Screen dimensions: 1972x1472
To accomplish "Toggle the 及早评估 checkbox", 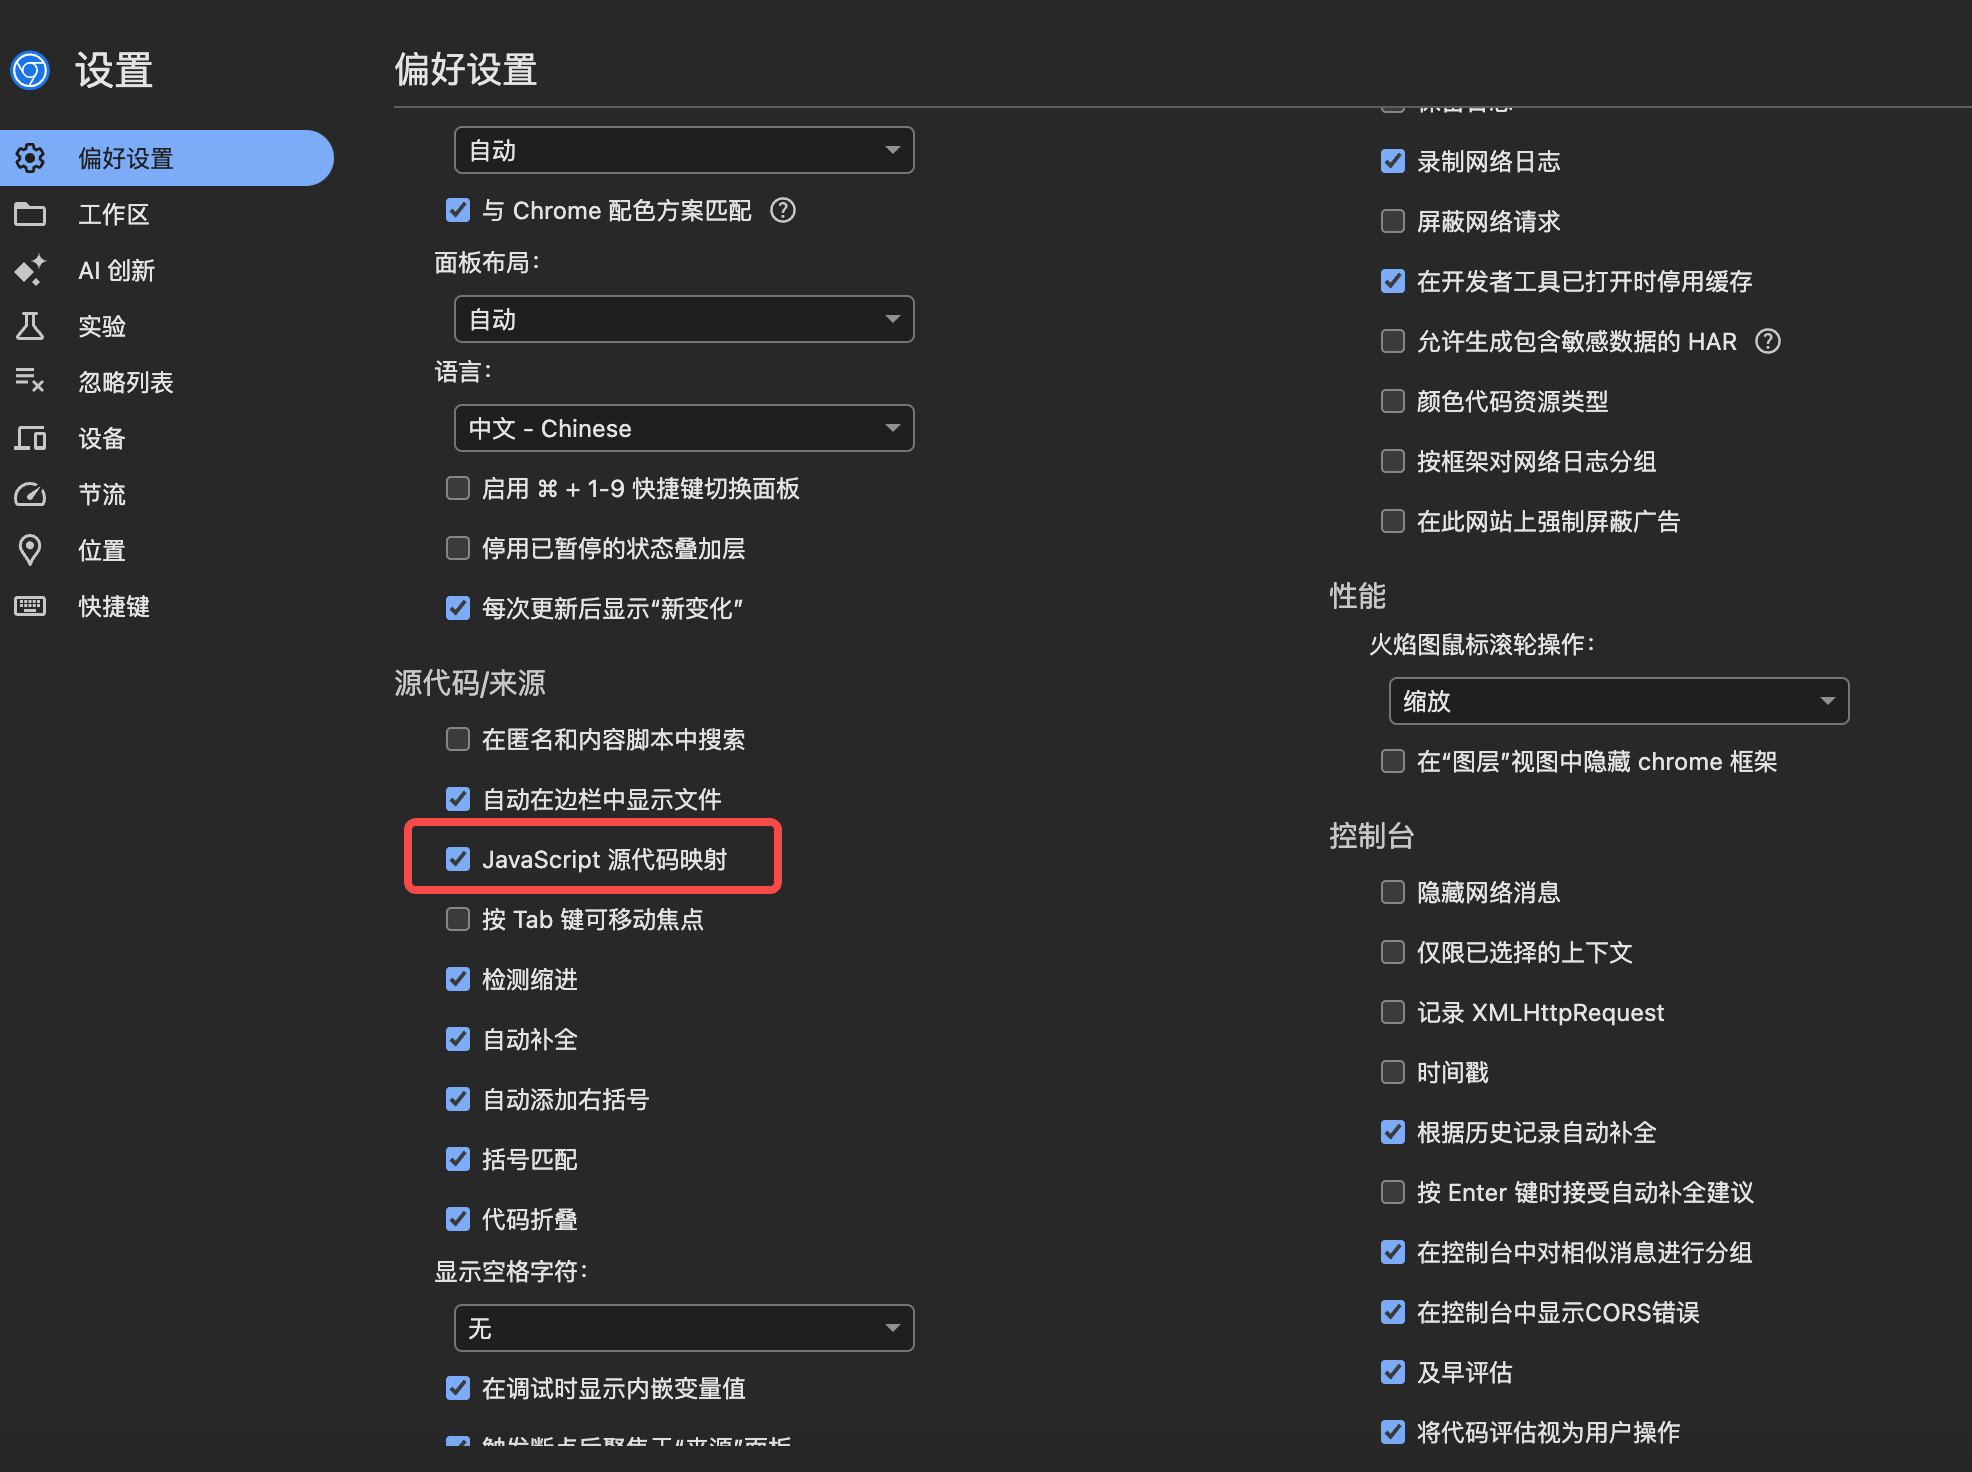I will click(1393, 1372).
